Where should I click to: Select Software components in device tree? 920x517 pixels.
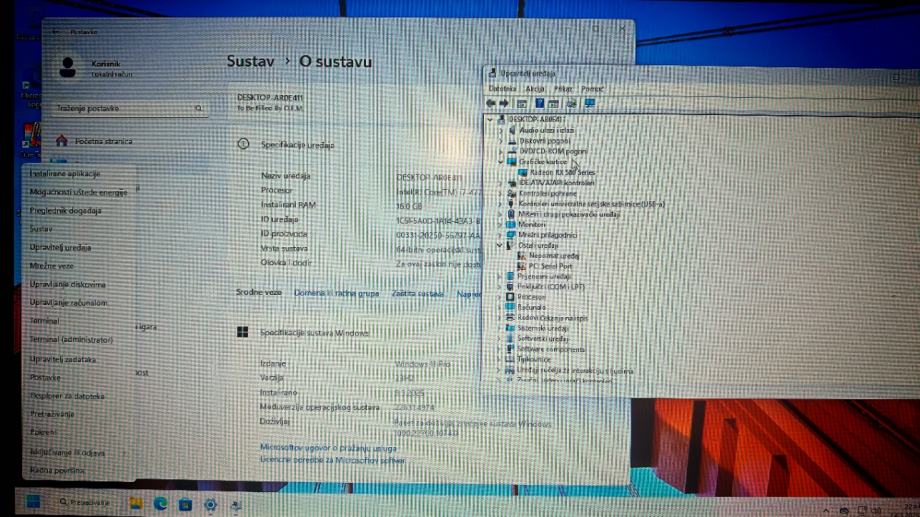point(551,349)
